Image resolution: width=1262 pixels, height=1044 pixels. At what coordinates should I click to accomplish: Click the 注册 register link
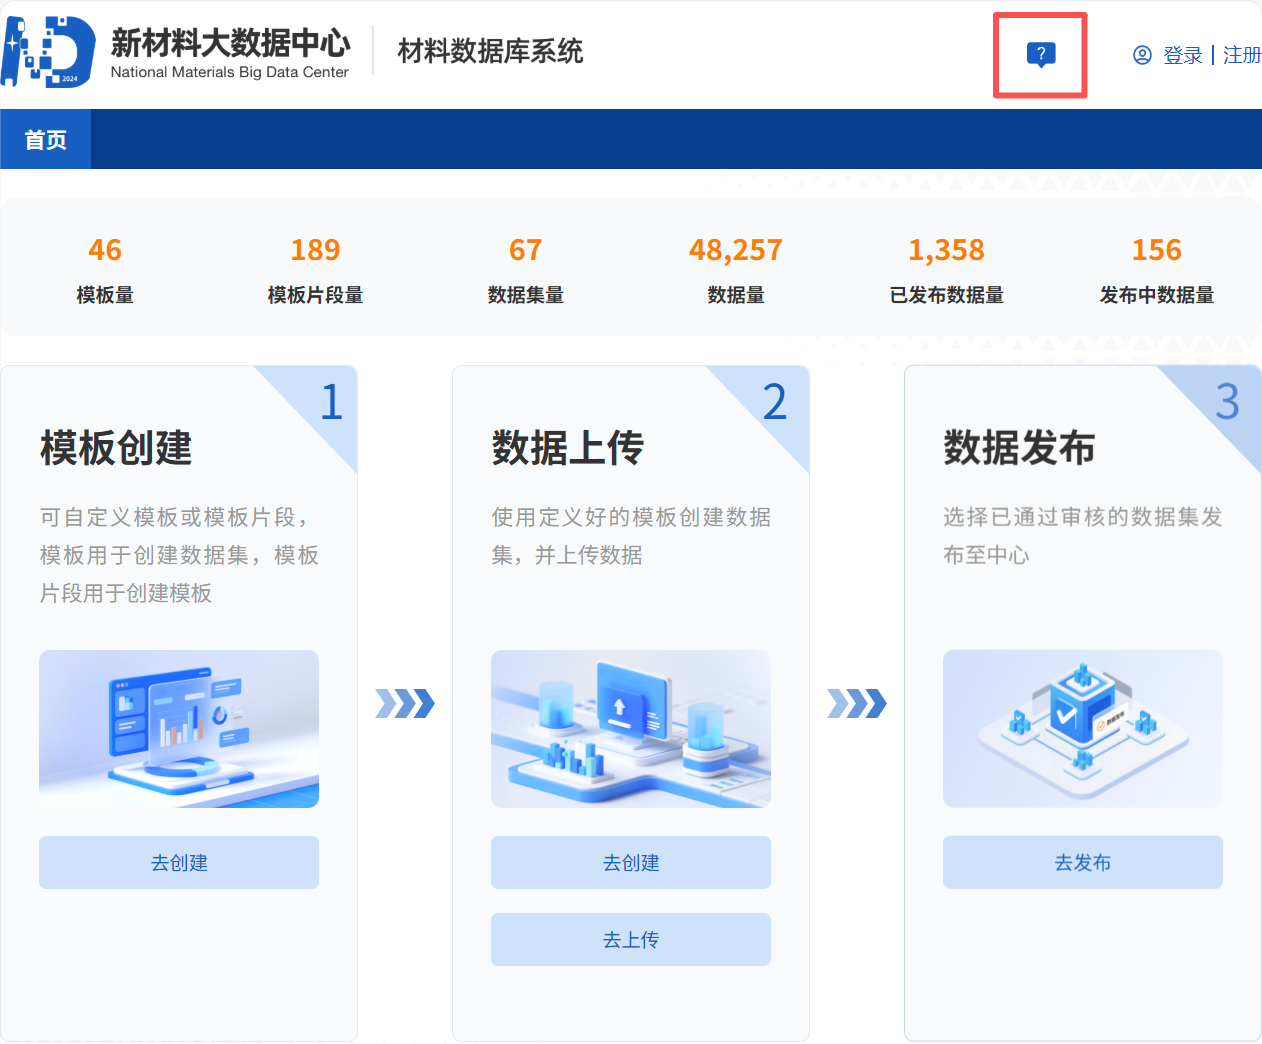coord(1241,55)
